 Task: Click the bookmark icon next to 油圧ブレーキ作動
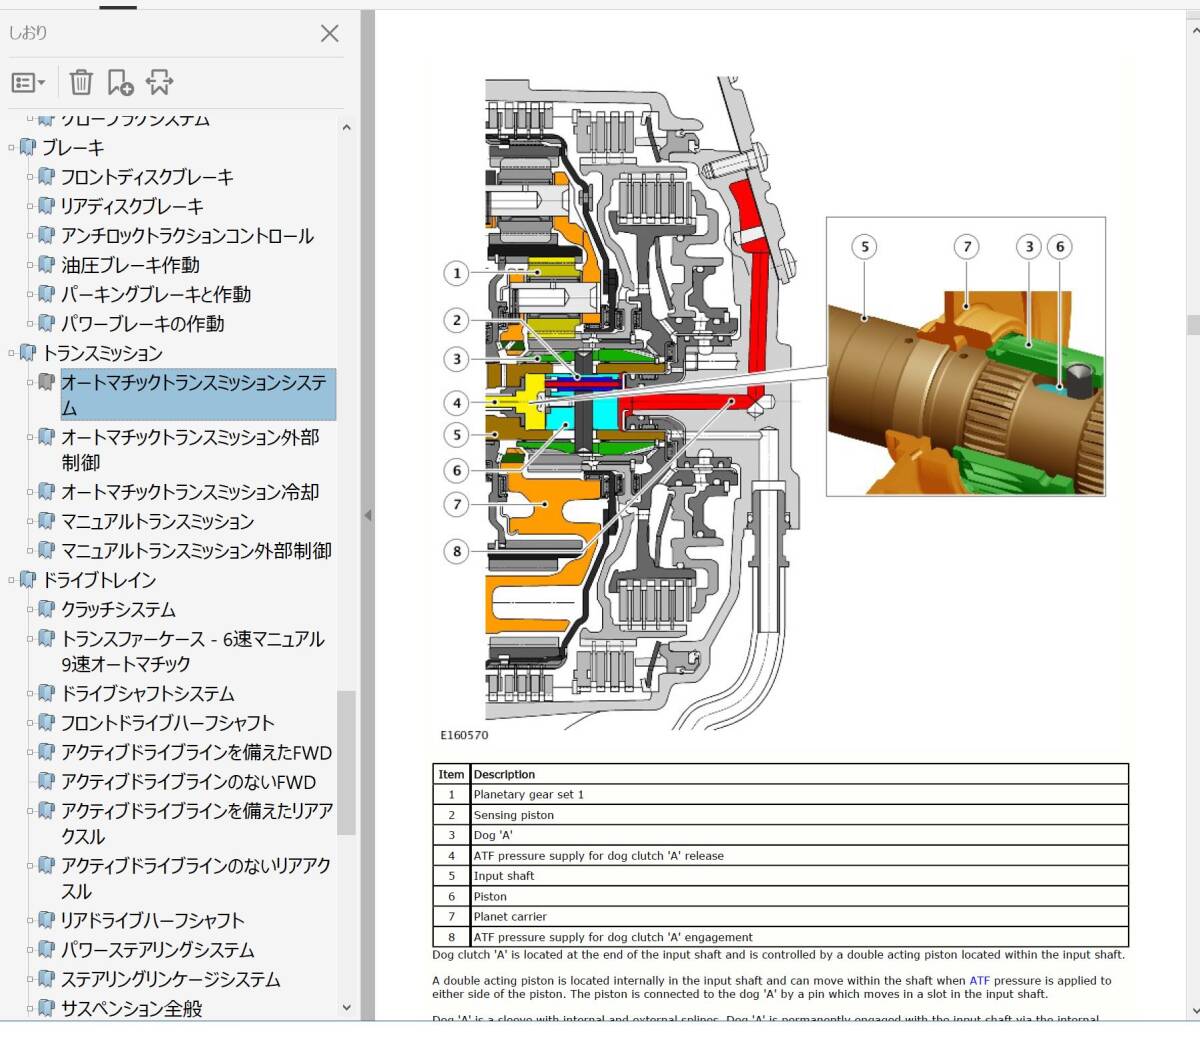pos(46,265)
